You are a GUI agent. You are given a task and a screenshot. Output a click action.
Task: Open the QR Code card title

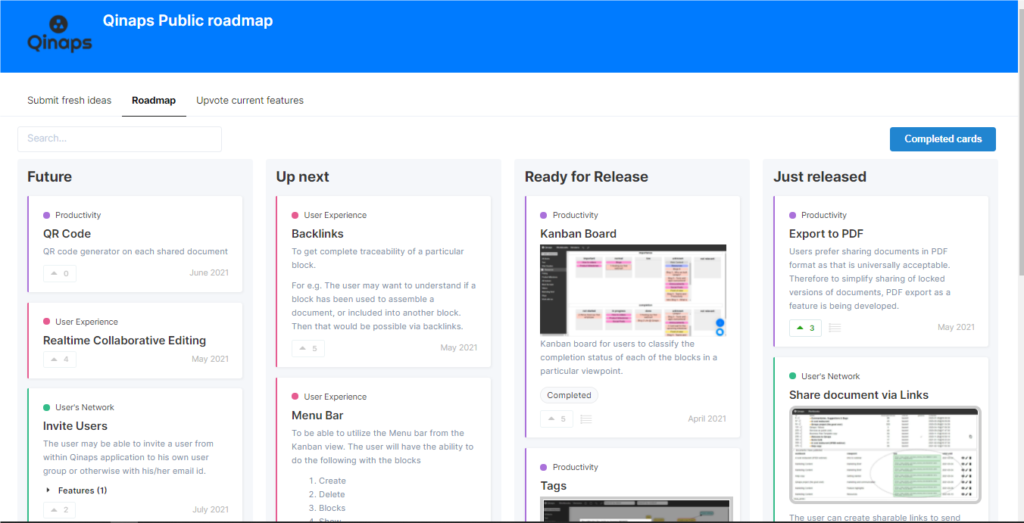(67, 234)
